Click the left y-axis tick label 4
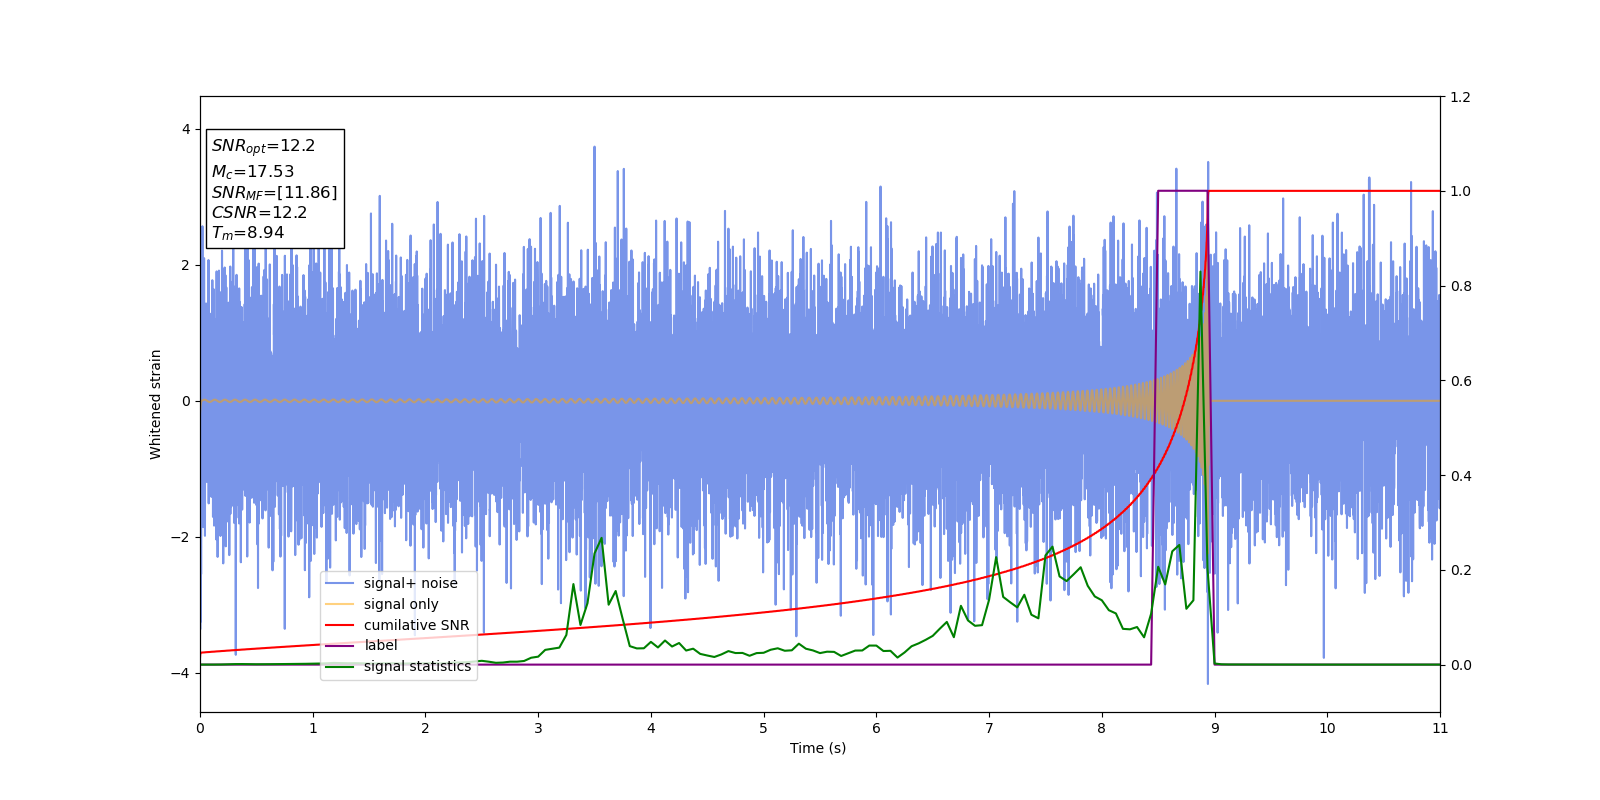 point(185,129)
